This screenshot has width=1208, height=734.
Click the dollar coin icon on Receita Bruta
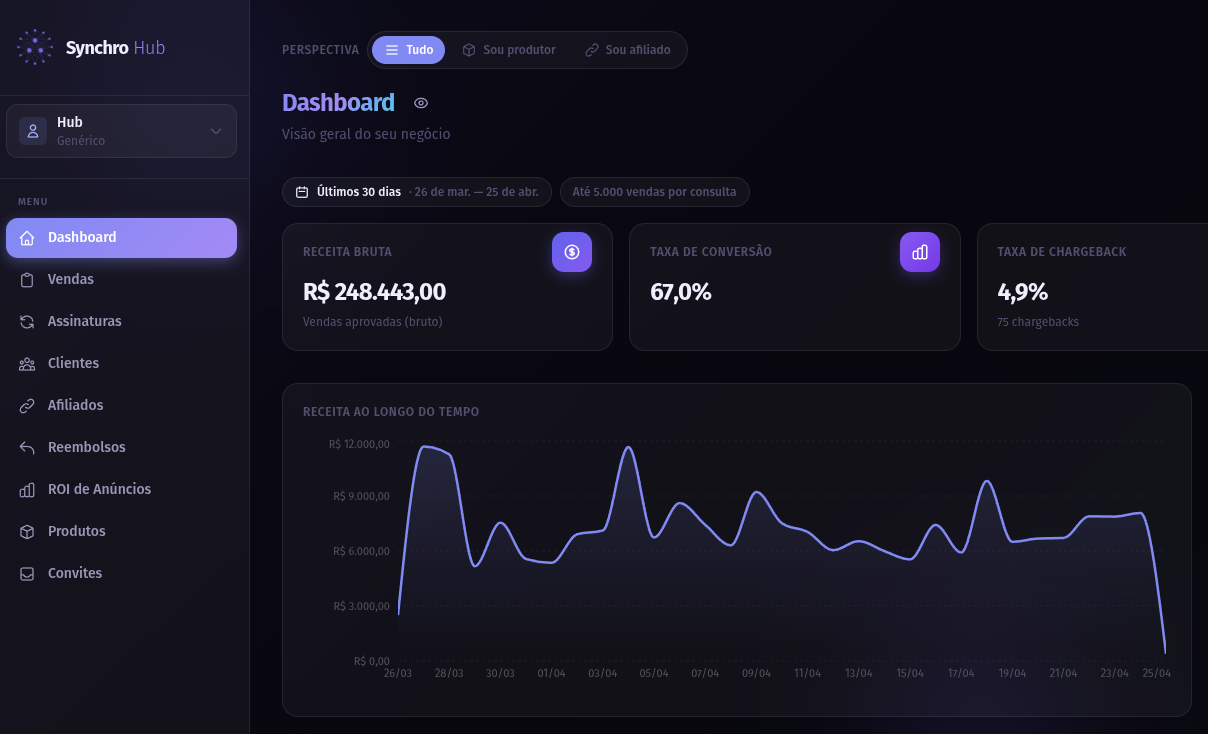point(572,252)
